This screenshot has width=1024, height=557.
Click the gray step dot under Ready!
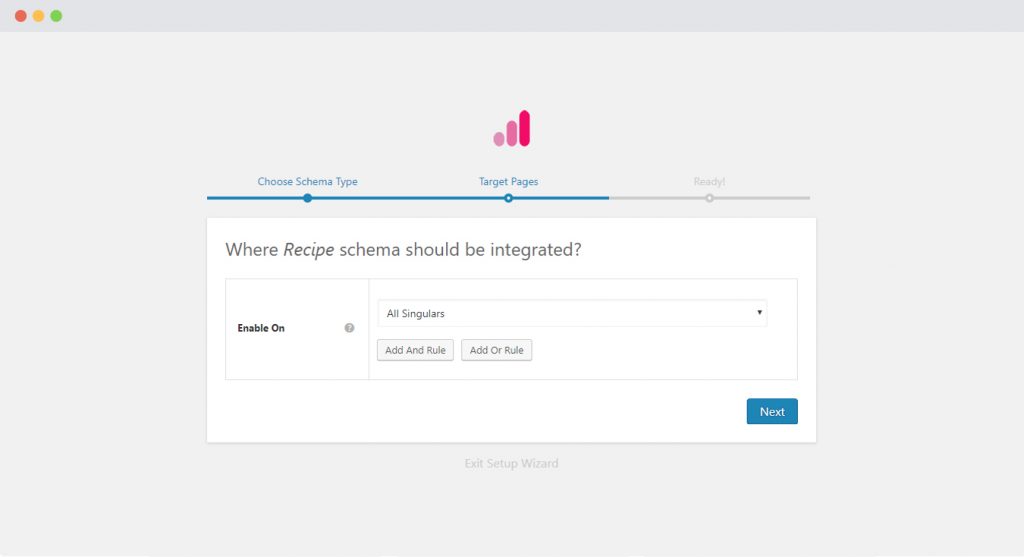(x=709, y=198)
